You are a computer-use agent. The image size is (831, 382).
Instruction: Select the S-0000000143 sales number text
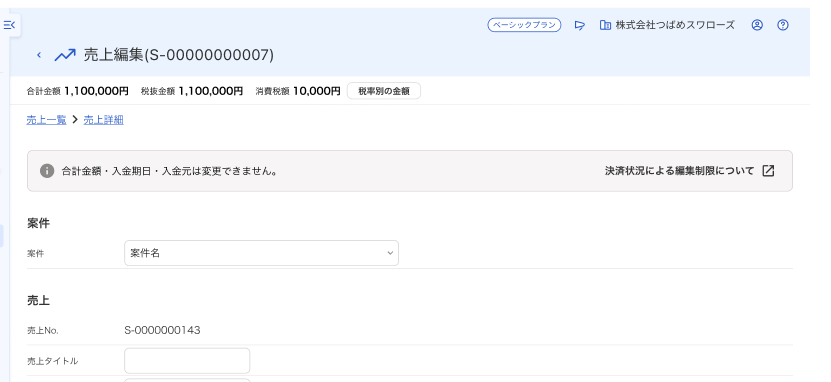[162, 331]
